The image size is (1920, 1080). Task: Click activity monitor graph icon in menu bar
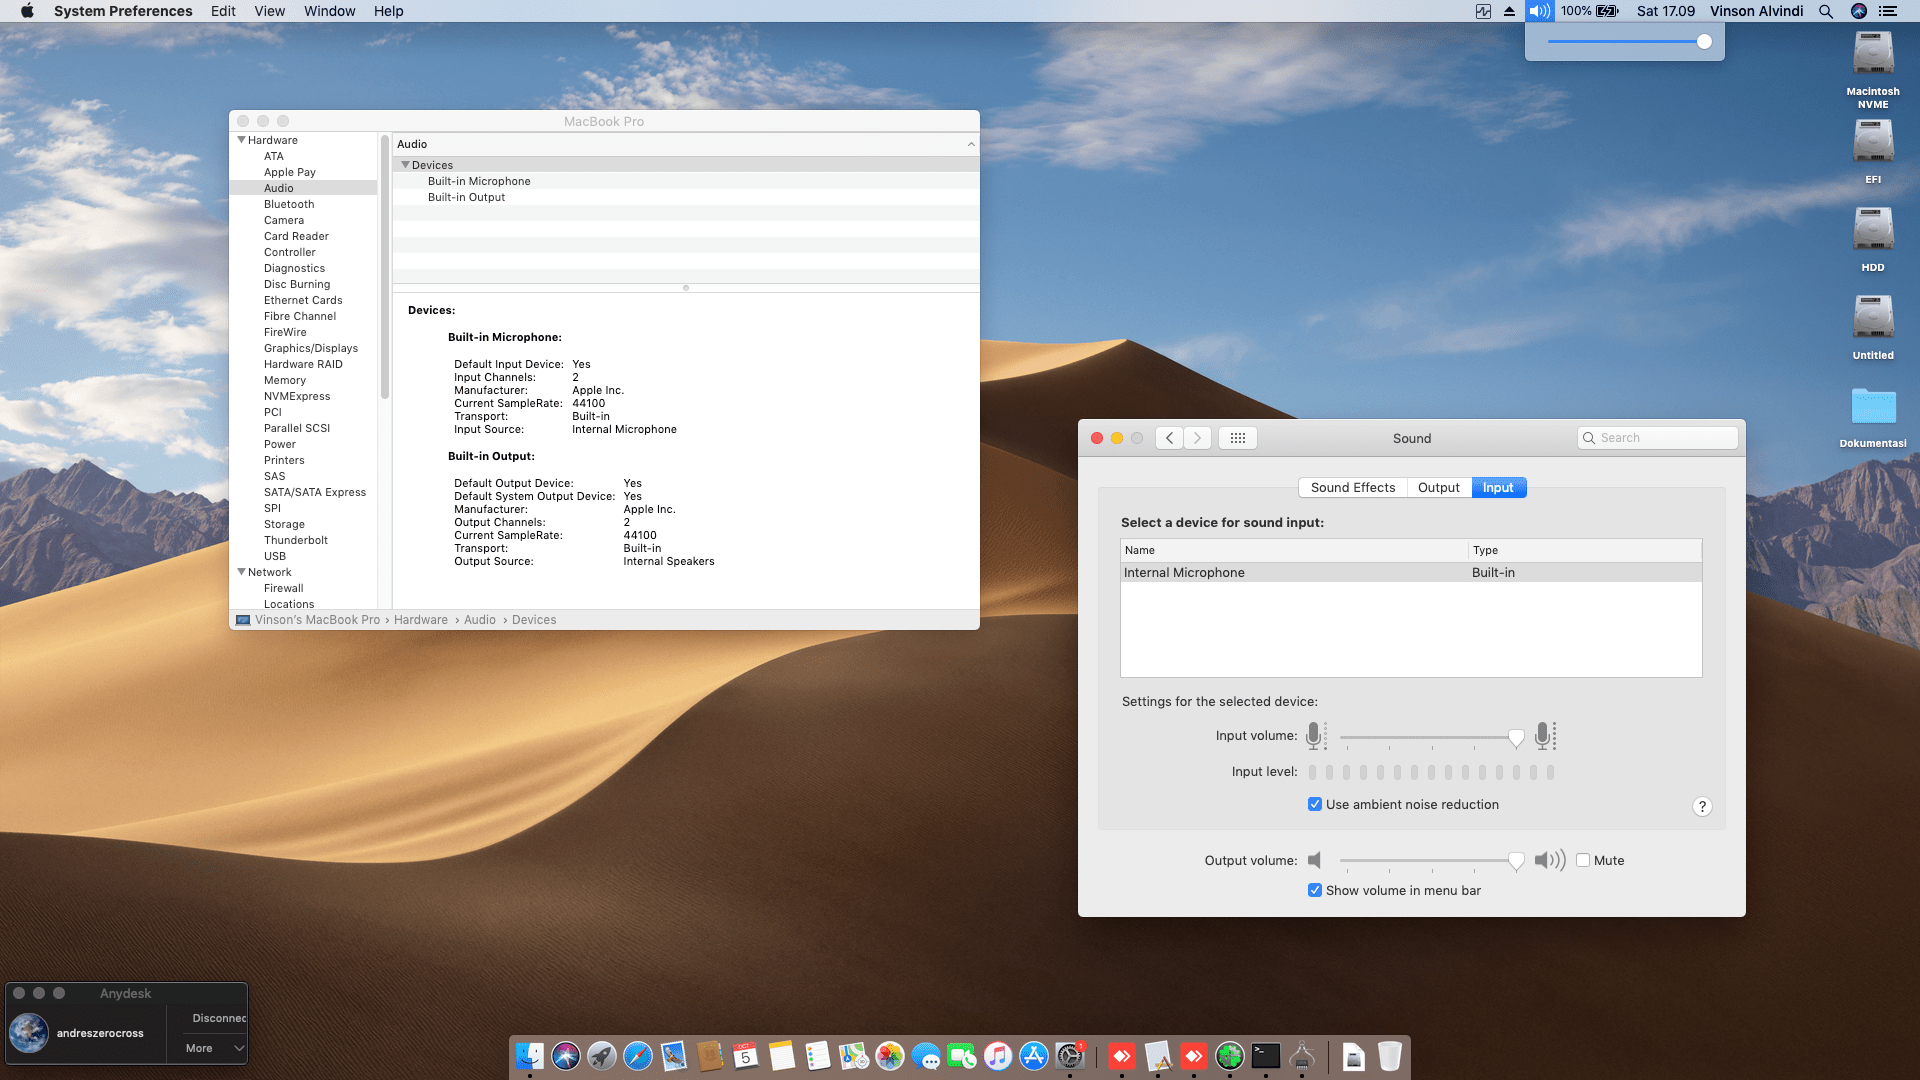[x=1483, y=11]
